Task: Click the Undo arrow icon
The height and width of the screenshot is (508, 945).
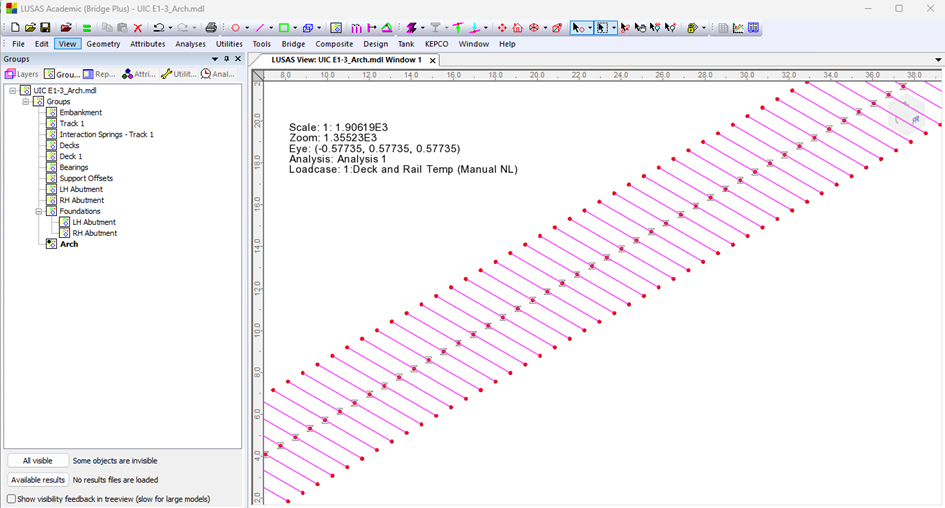Action: pos(159,28)
